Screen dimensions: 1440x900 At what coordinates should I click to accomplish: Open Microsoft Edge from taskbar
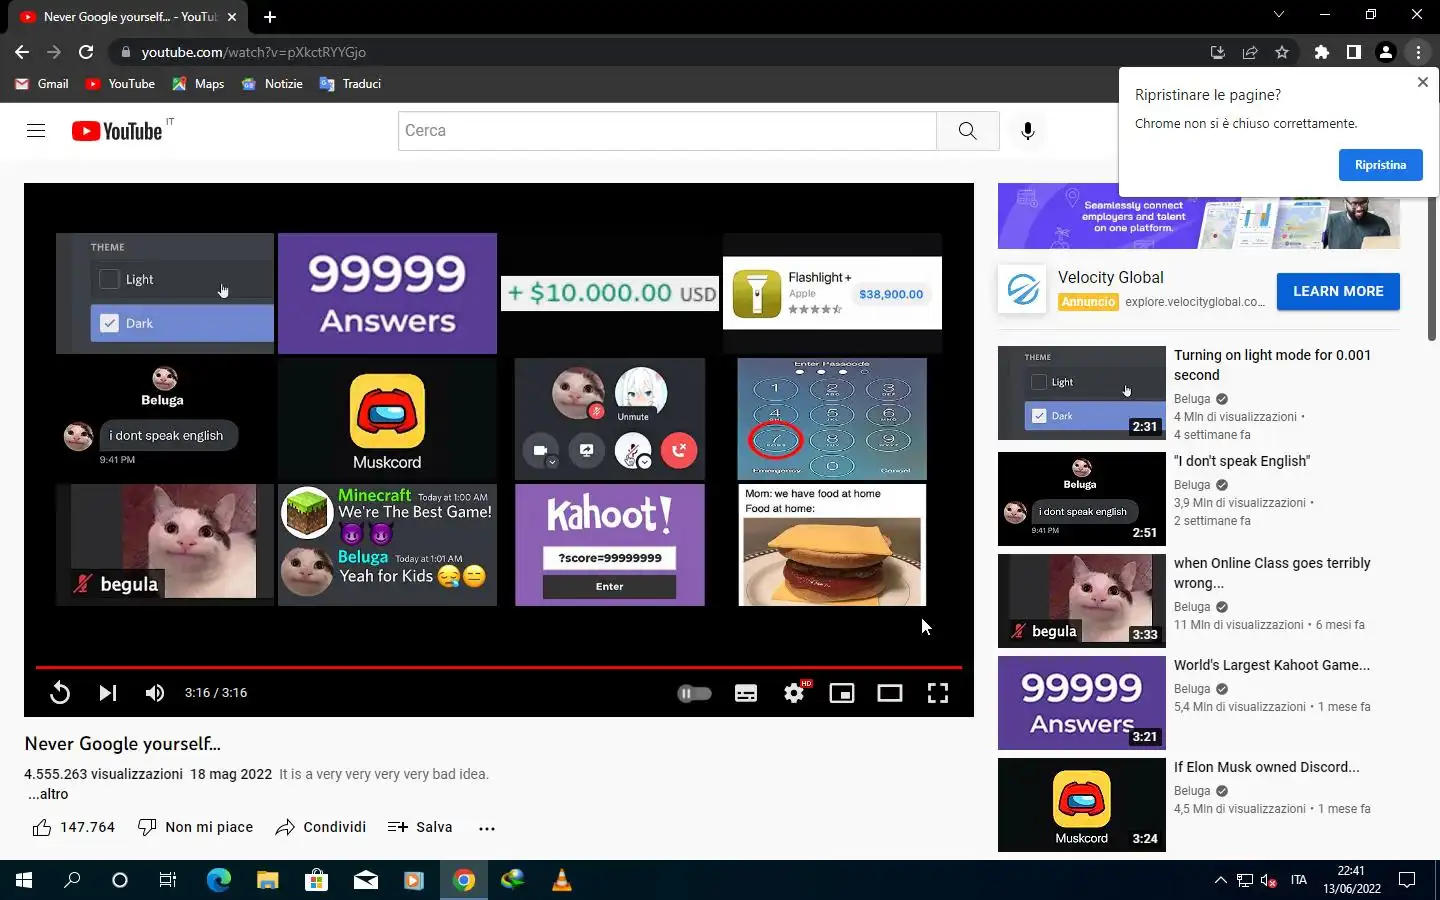click(x=218, y=880)
